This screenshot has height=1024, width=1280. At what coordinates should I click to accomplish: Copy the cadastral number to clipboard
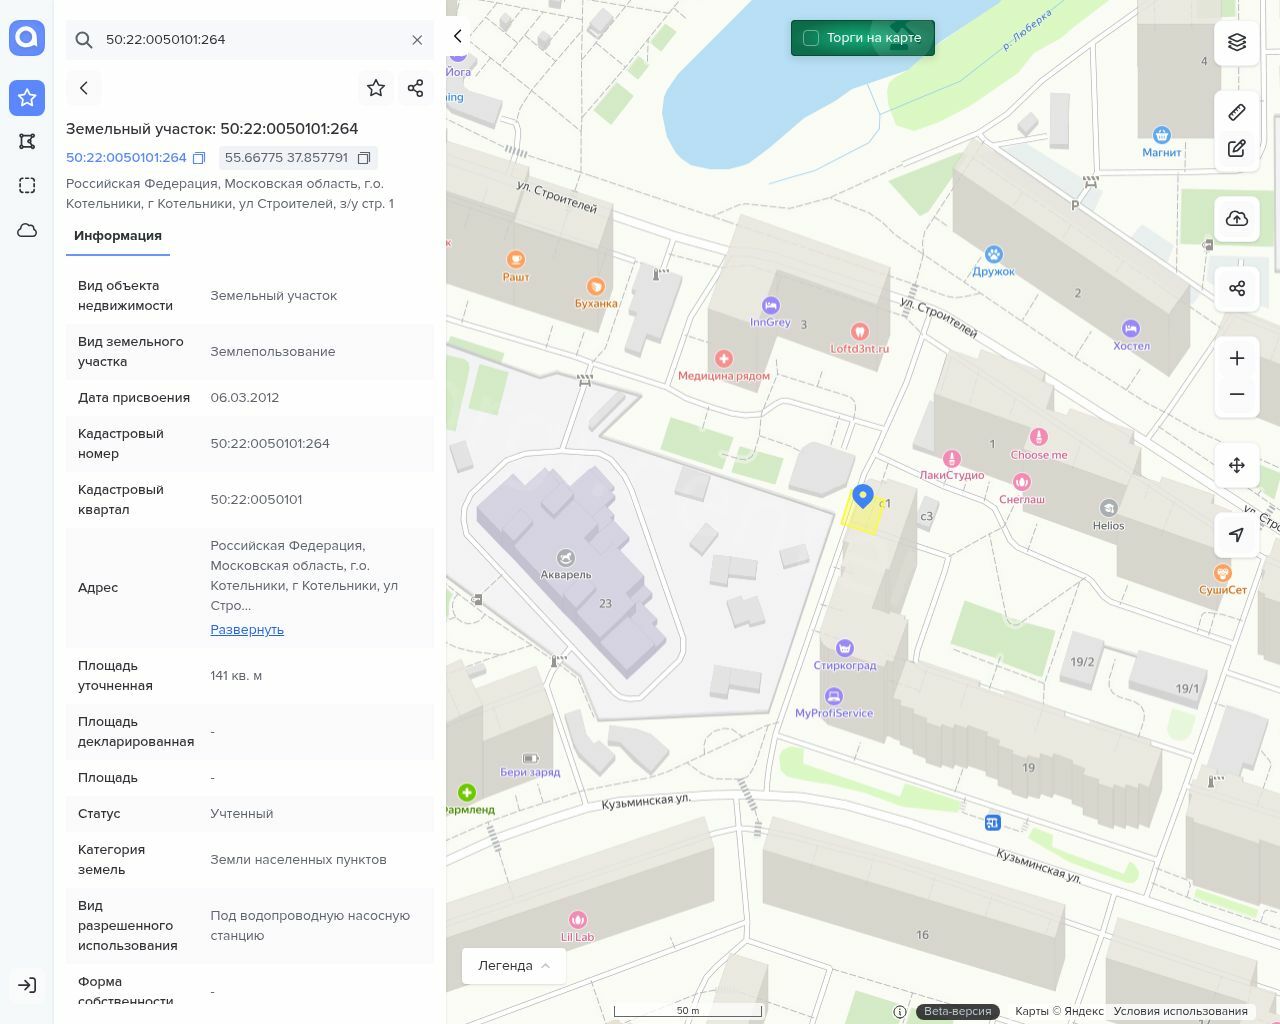[199, 158]
